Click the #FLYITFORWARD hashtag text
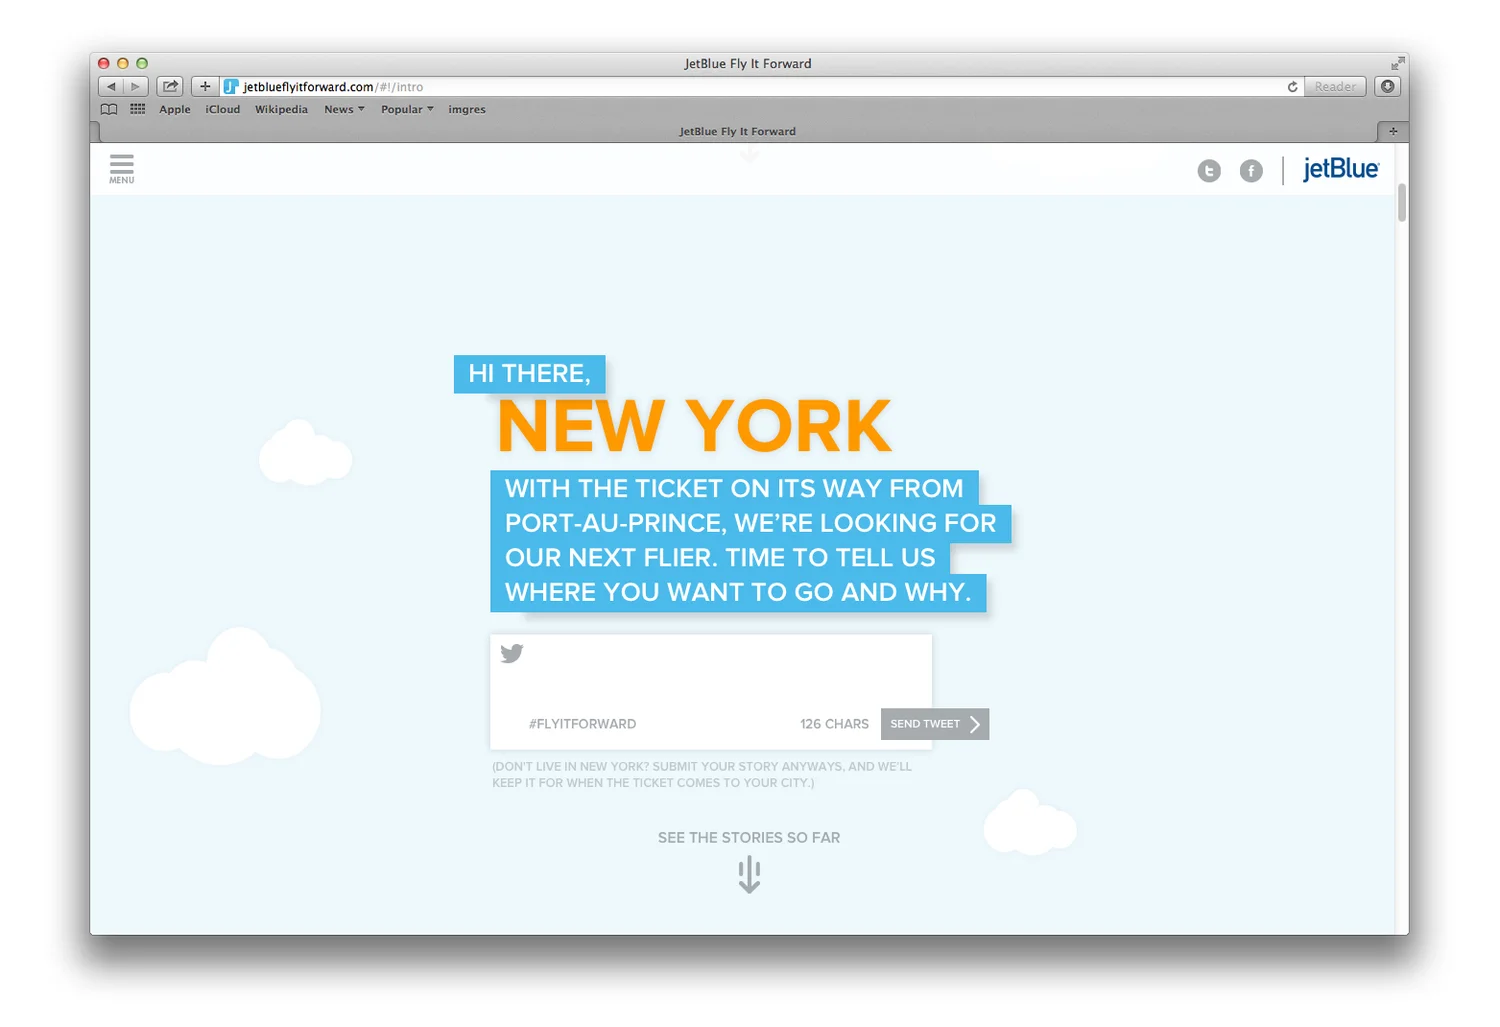This screenshot has height=1027, width=1500. (x=582, y=724)
